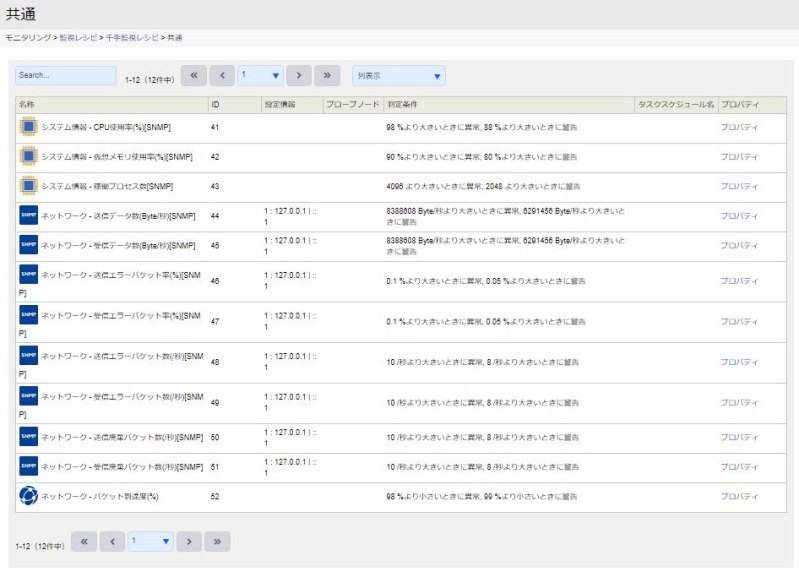Click the SNMP icon for ID 49 row

click(29, 396)
